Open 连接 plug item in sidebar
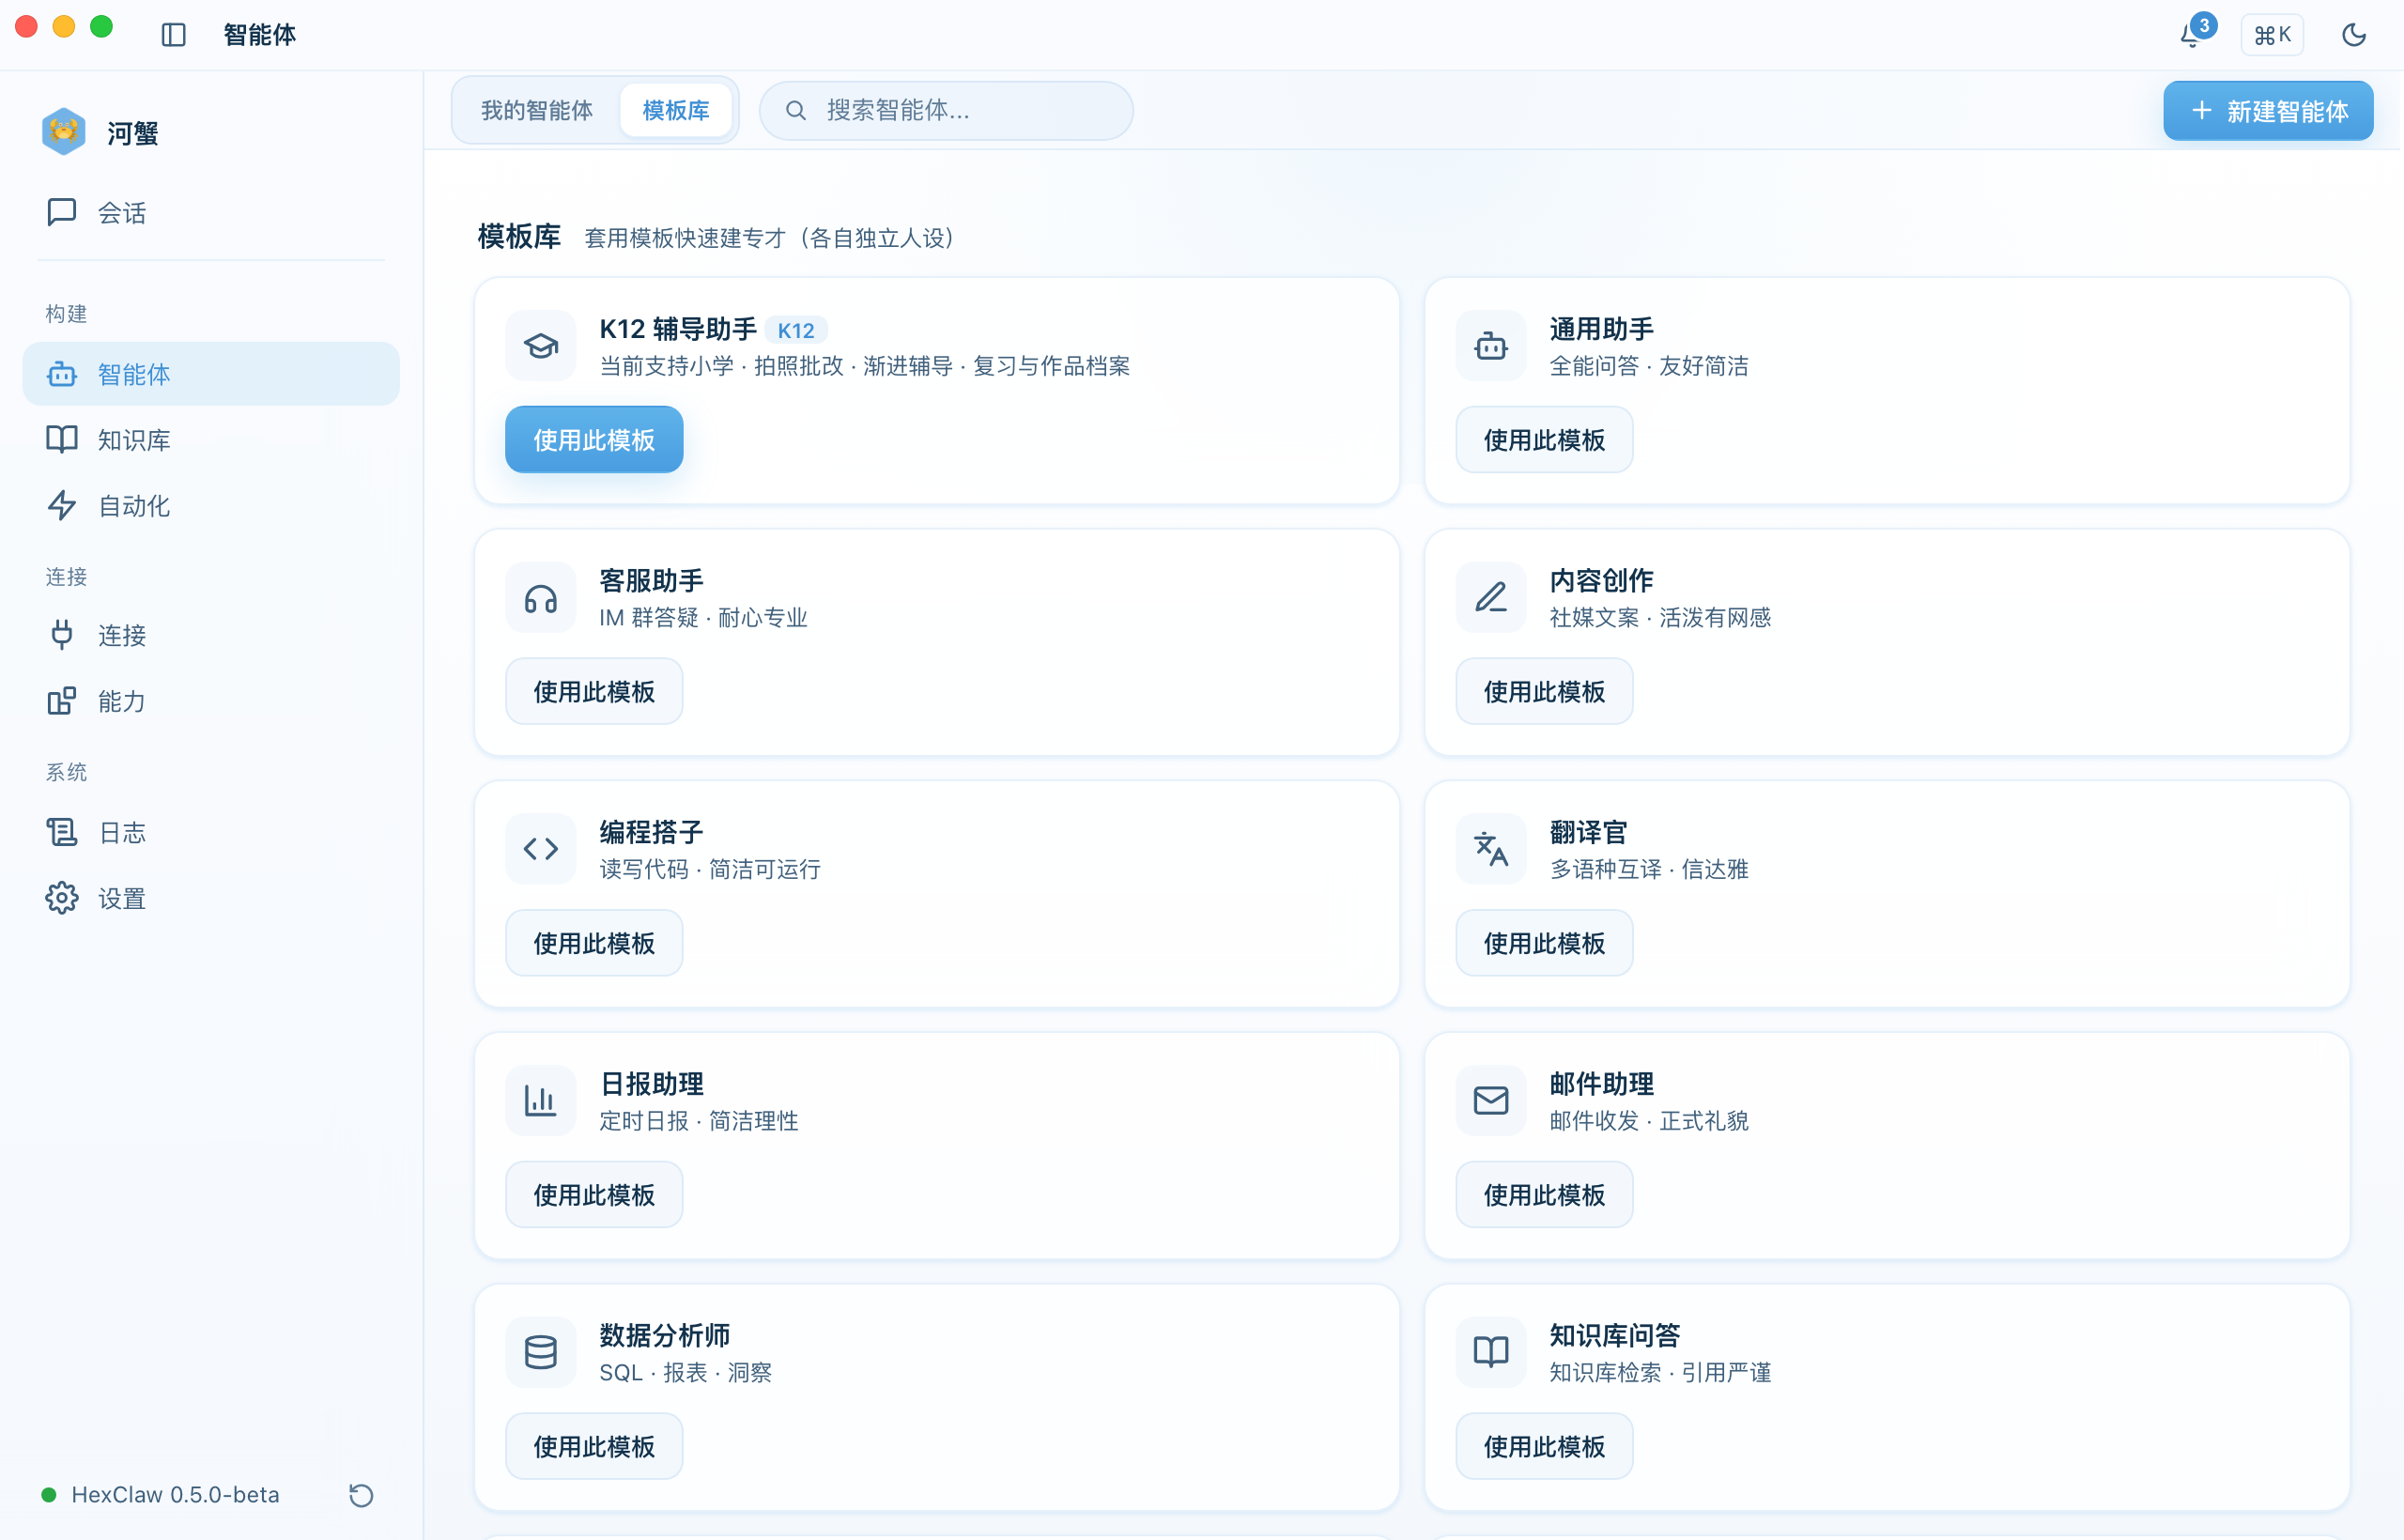Image resolution: width=2404 pixels, height=1540 pixels. (211, 635)
